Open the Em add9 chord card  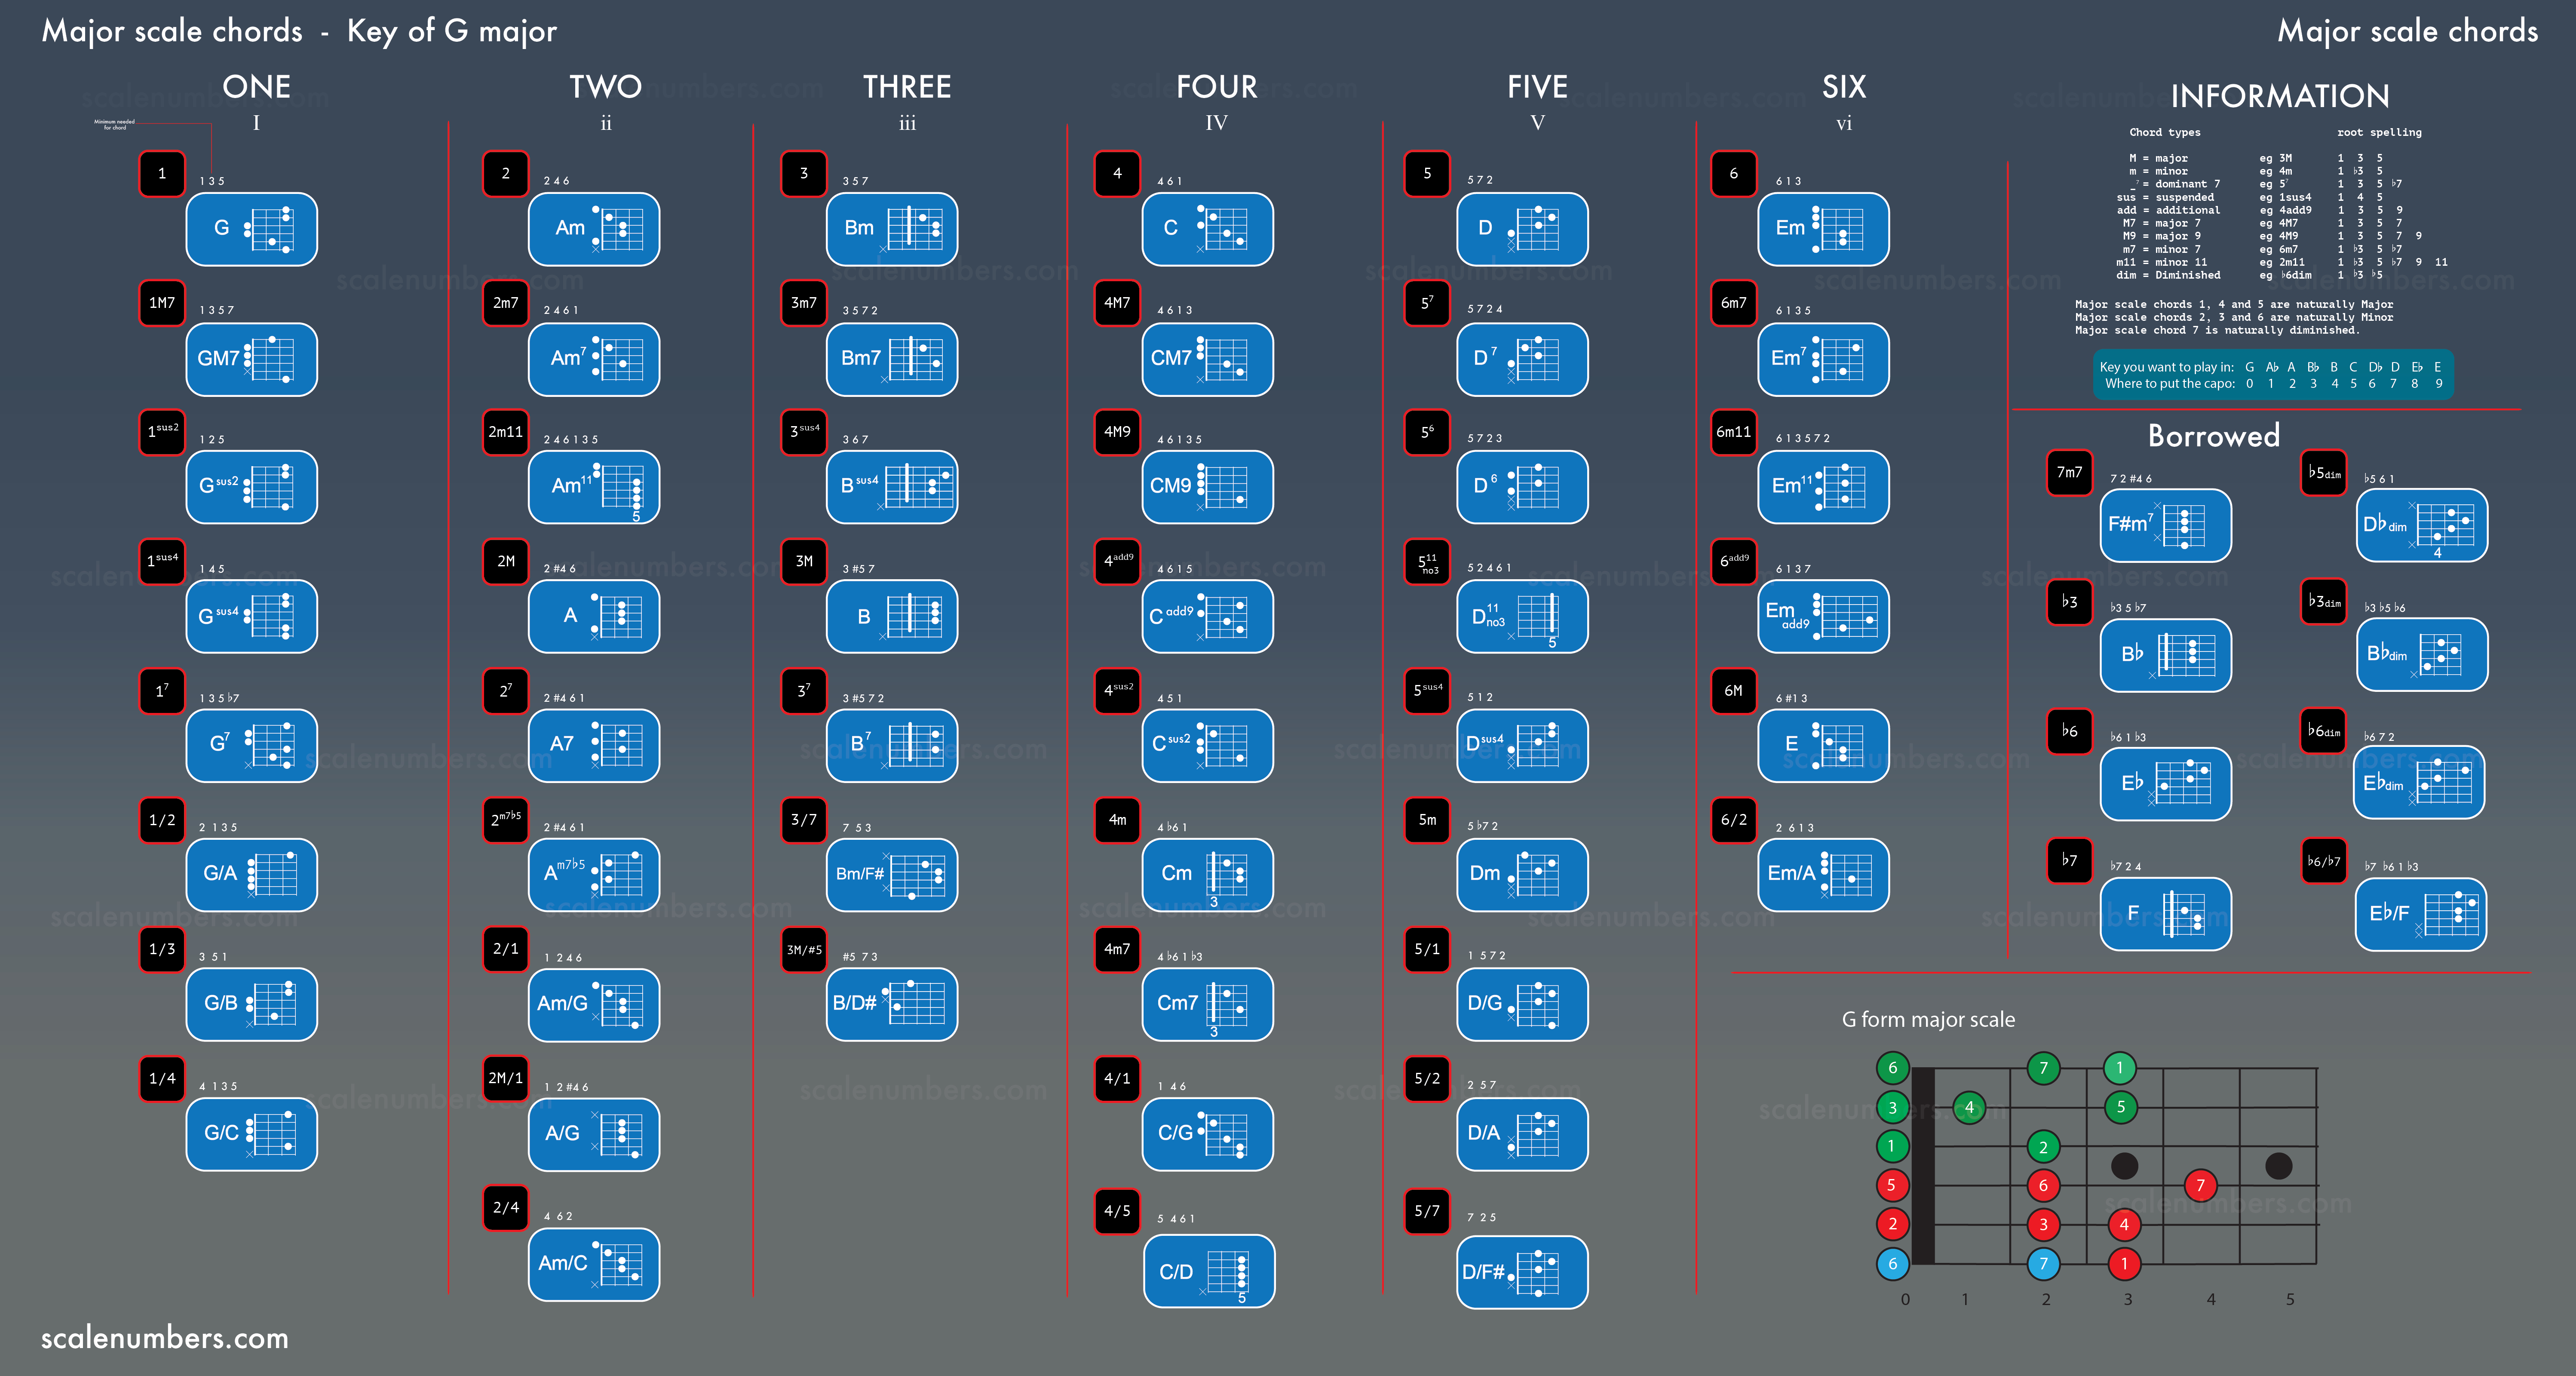[x=1824, y=616]
